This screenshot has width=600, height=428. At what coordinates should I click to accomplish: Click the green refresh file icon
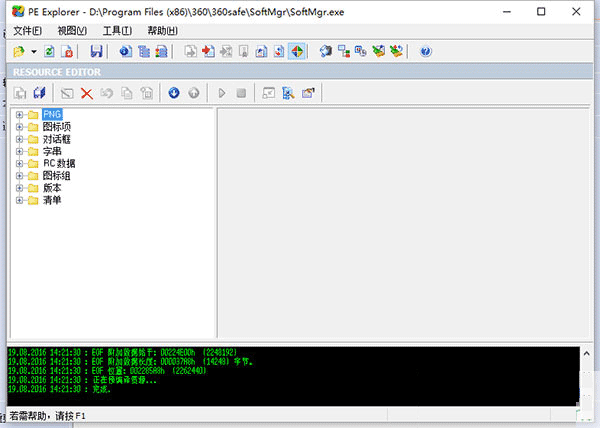[48, 51]
